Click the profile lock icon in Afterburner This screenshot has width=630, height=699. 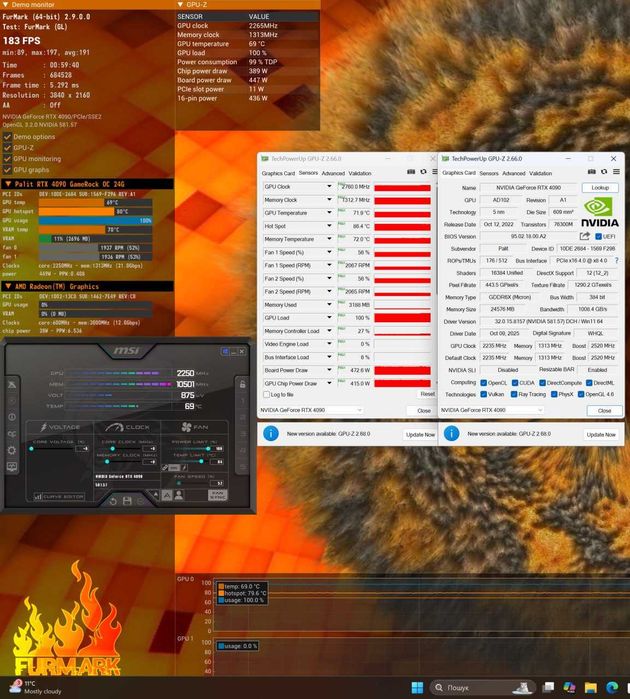243,384
